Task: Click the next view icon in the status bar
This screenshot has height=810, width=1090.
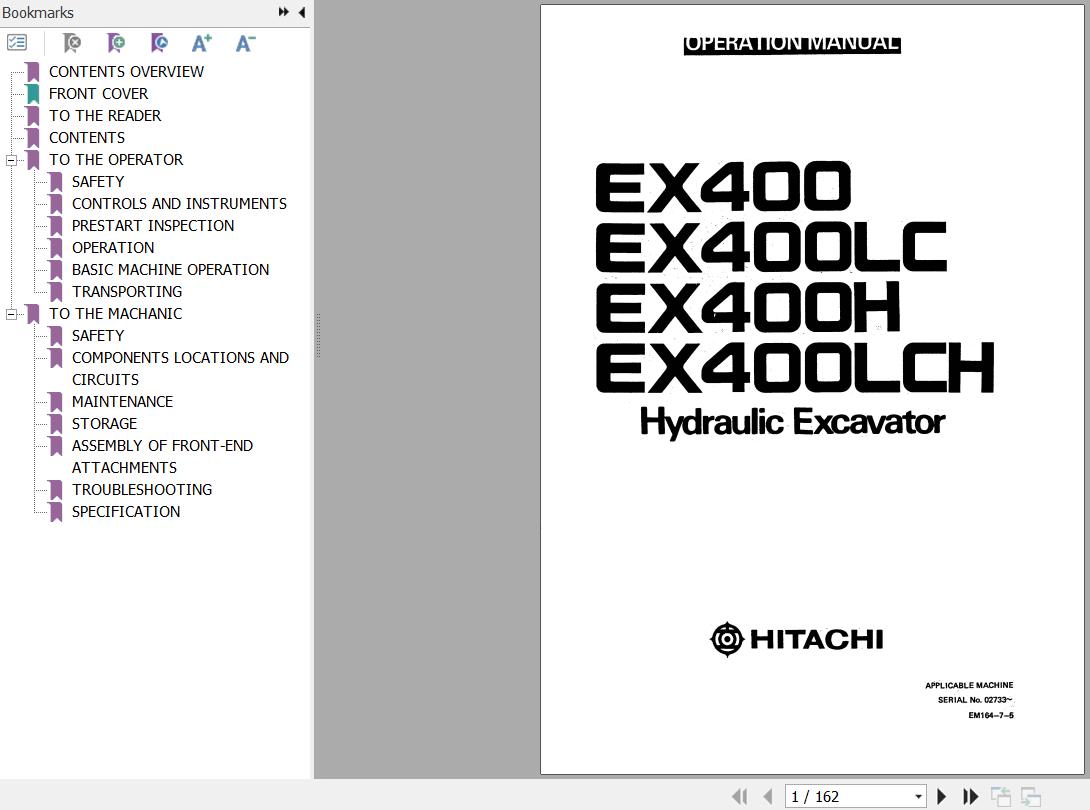Action: [x=1030, y=796]
